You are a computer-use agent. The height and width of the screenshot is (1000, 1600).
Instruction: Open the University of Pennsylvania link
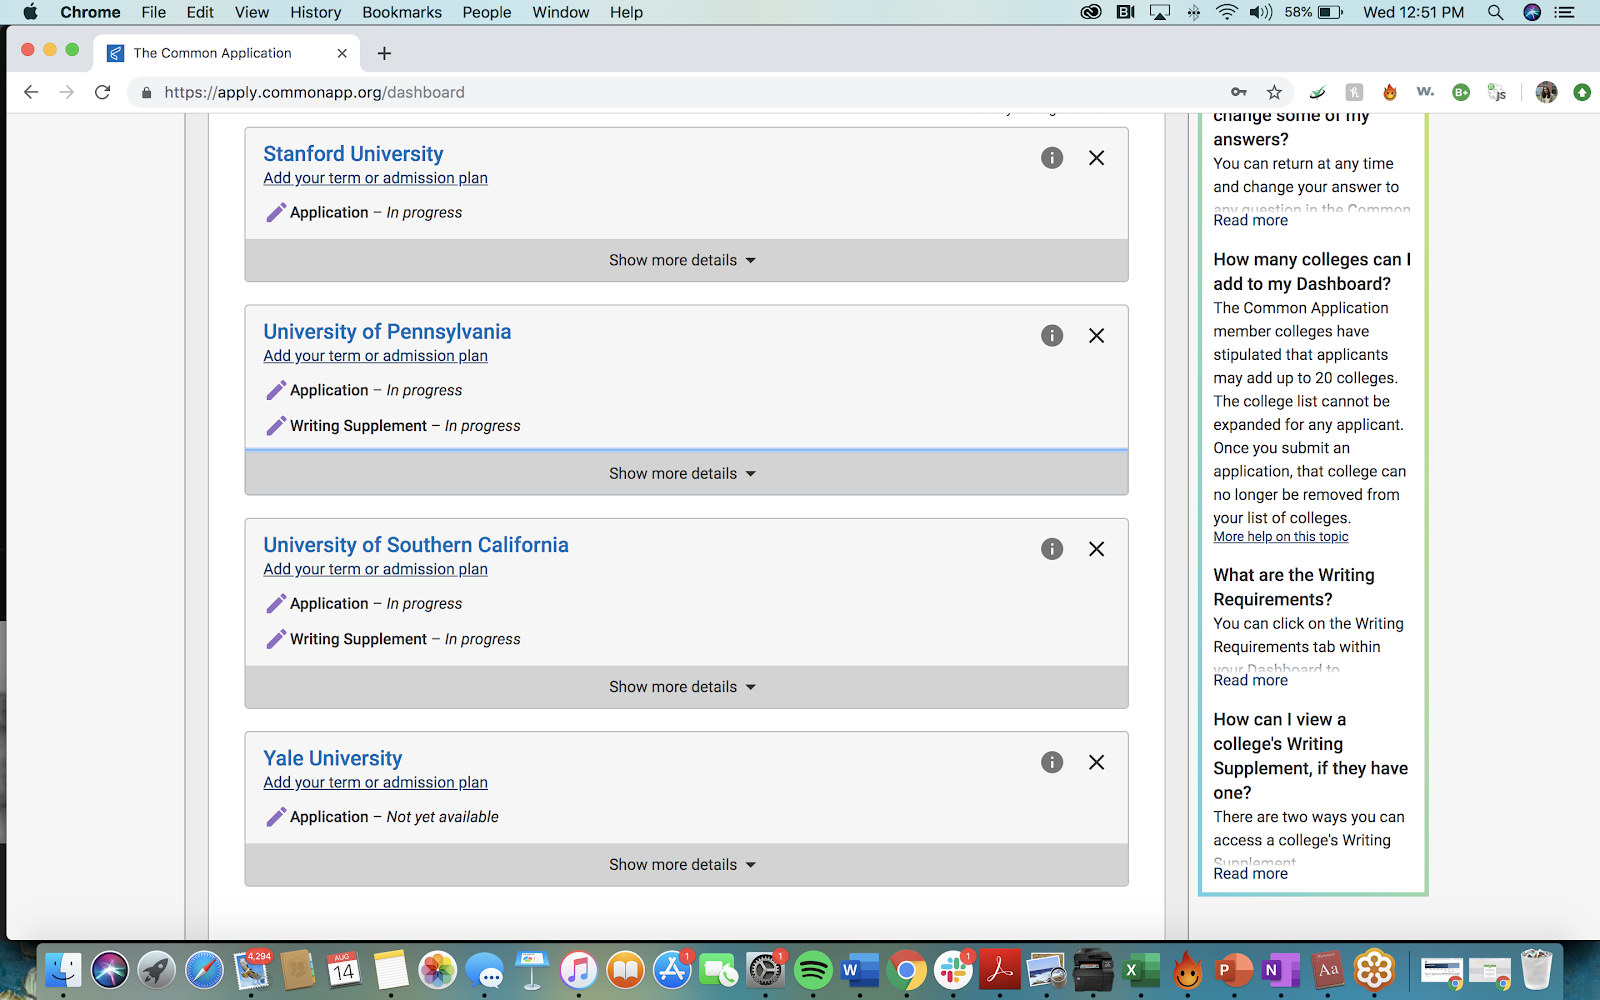pyautogui.click(x=387, y=332)
